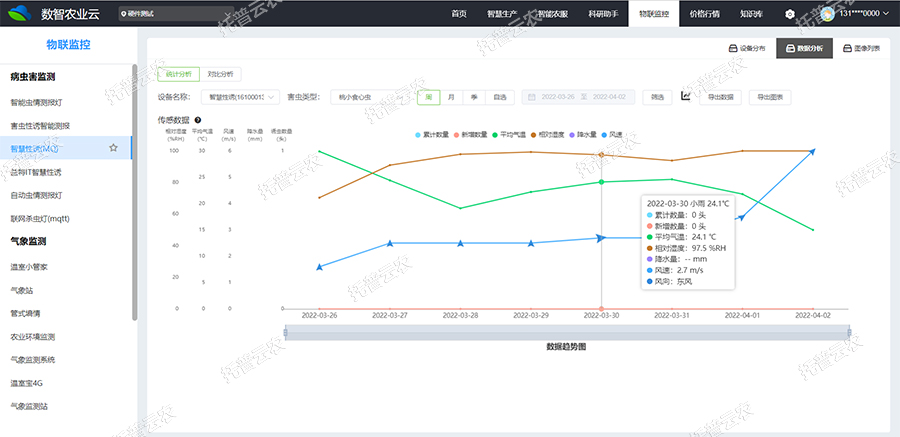Open the settings gear in the top bar
900x437 pixels.
point(789,14)
